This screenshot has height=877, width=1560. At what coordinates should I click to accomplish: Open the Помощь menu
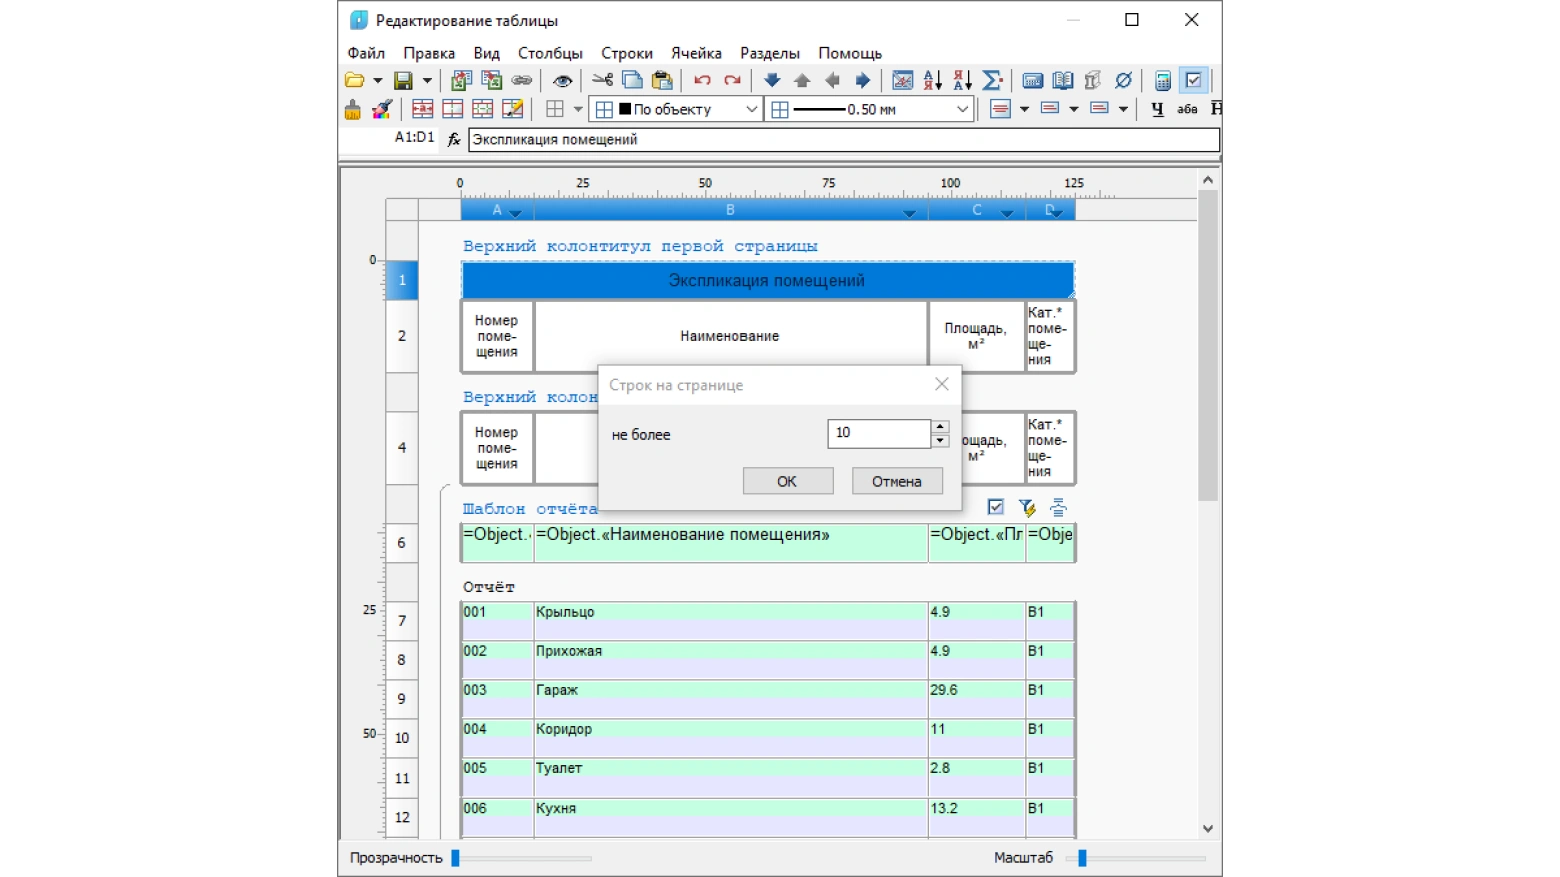pos(850,53)
